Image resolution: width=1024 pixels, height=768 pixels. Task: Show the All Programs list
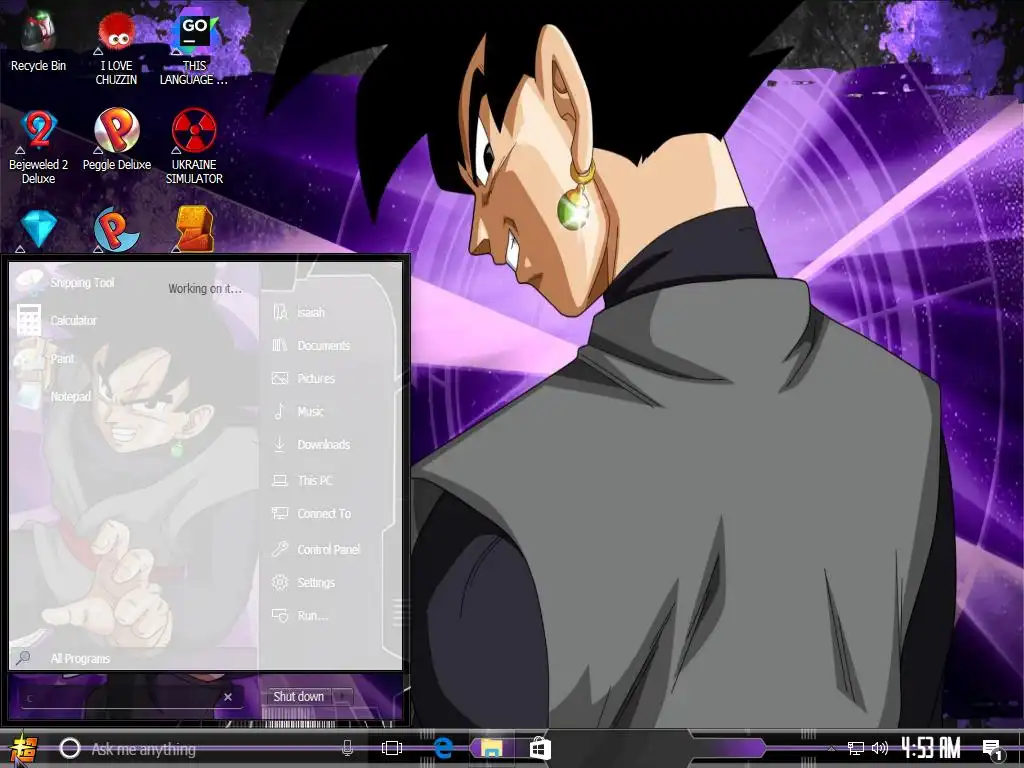pos(80,658)
